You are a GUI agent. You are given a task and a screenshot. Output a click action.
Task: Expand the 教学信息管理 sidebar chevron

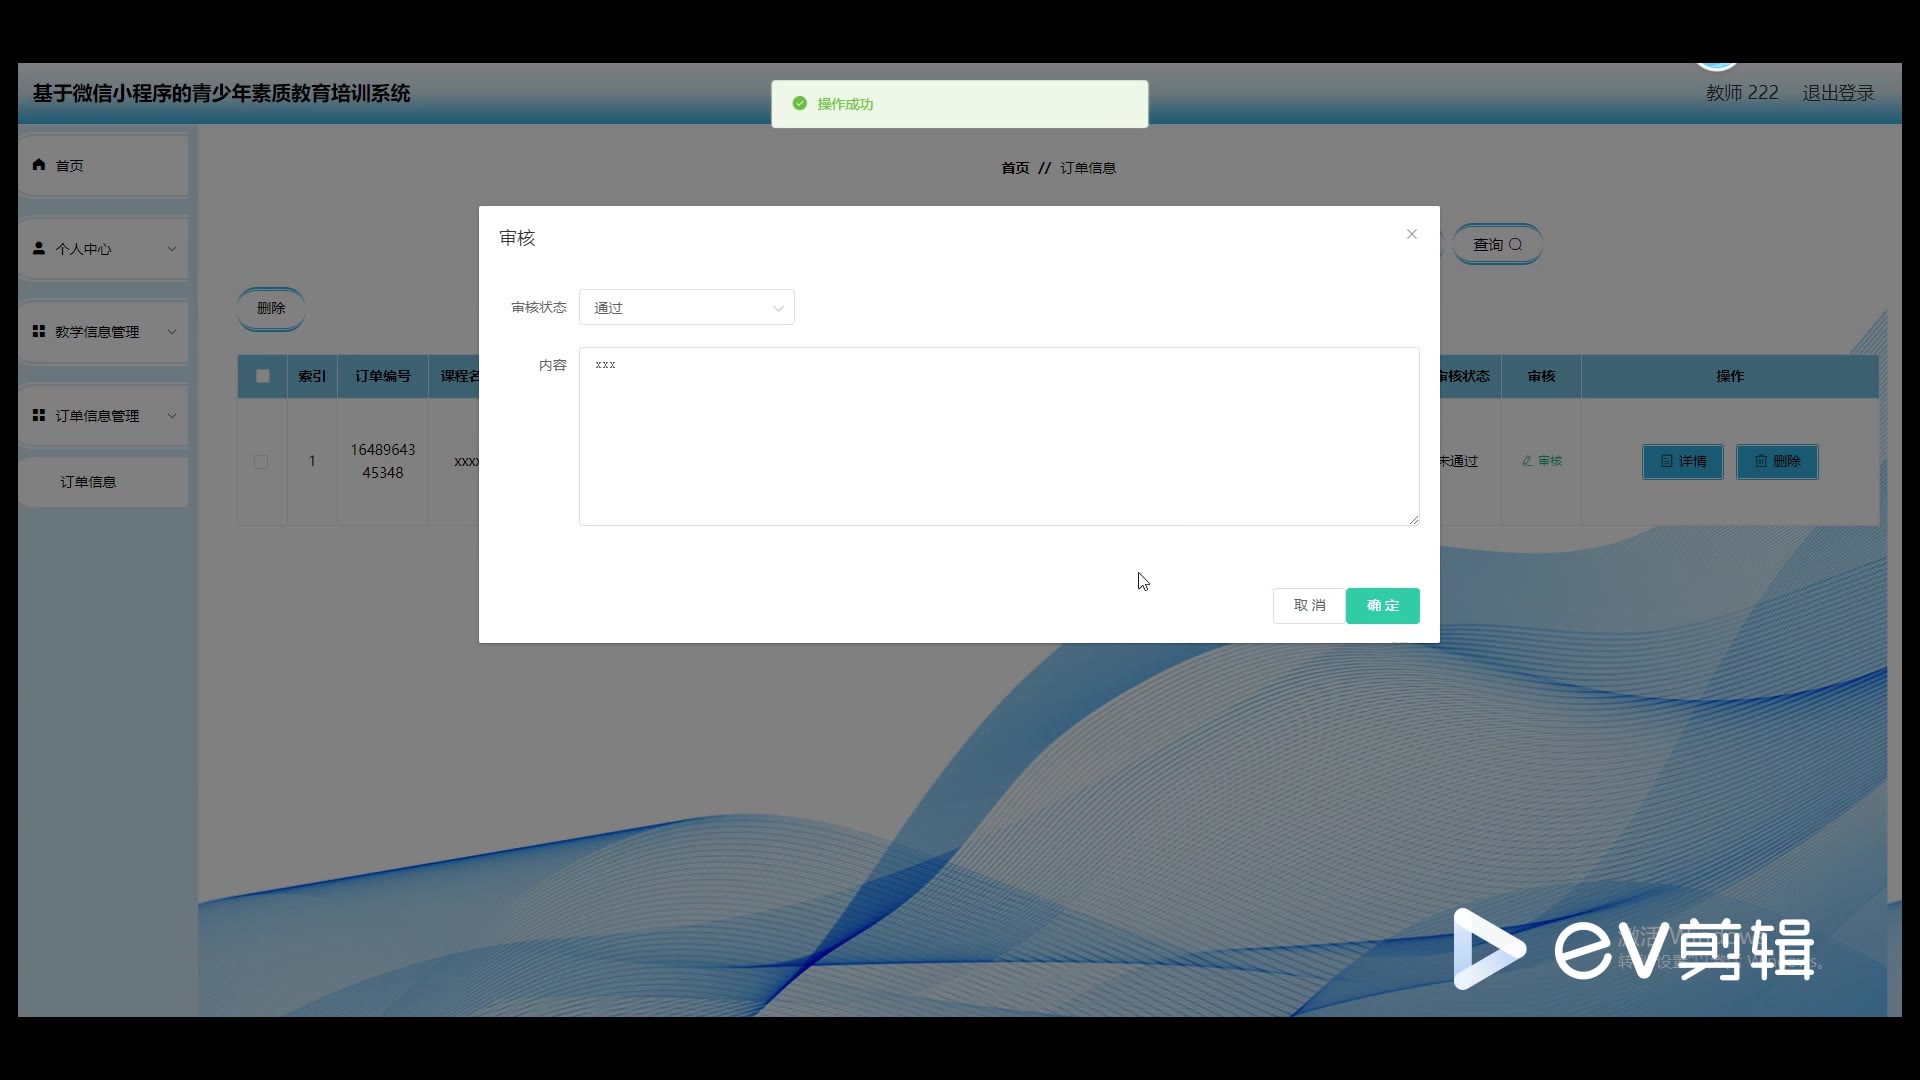tap(172, 332)
